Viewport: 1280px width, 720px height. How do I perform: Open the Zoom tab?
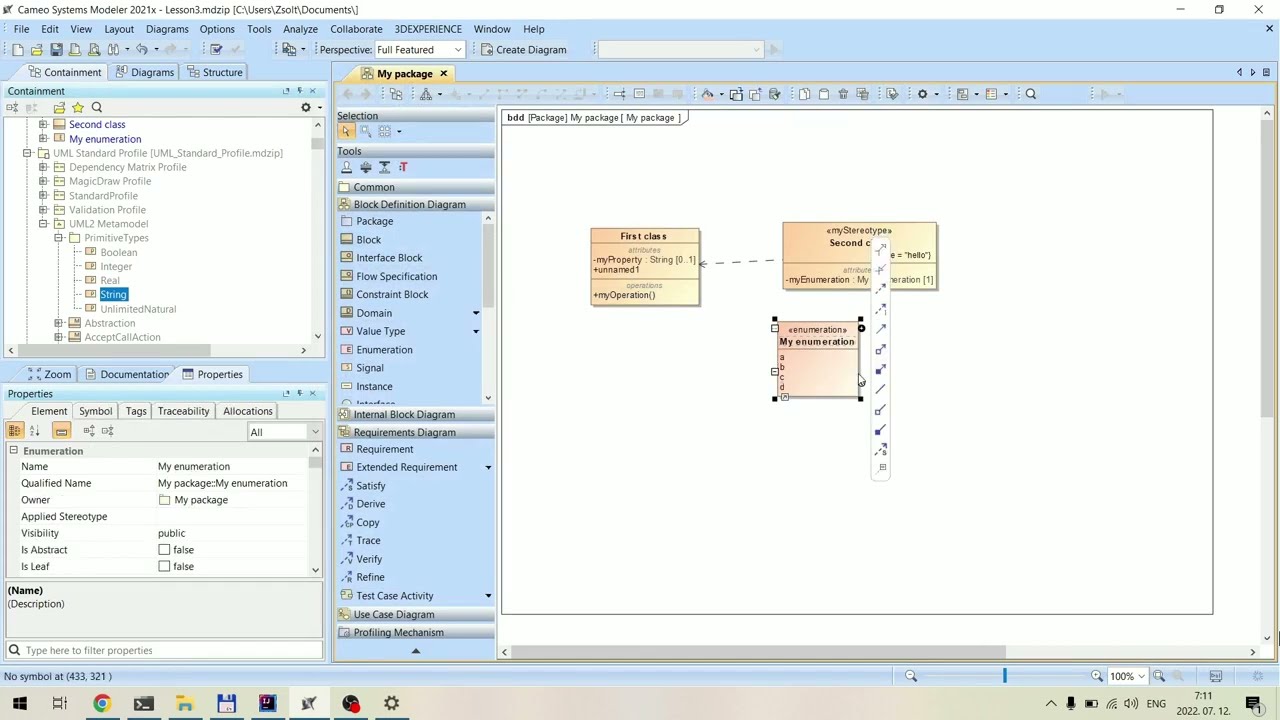pyautogui.click(x=49, y=374)
